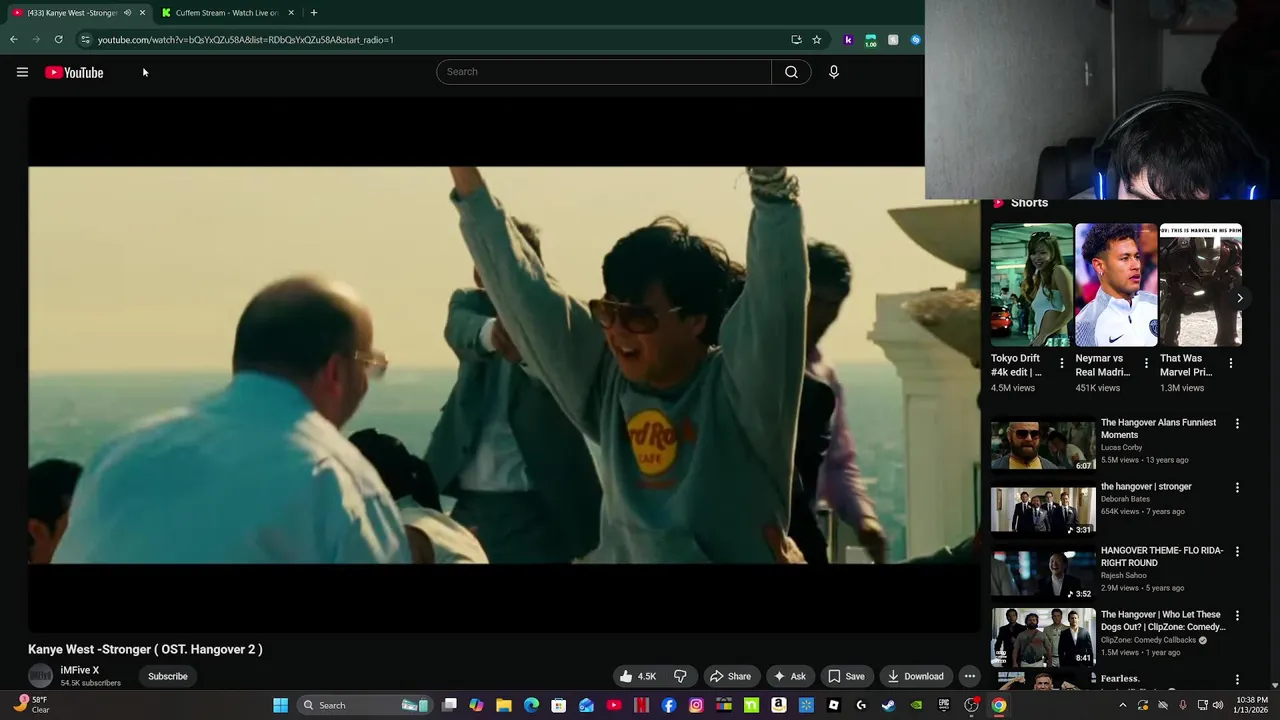Download the video

[x=916, y=676]
